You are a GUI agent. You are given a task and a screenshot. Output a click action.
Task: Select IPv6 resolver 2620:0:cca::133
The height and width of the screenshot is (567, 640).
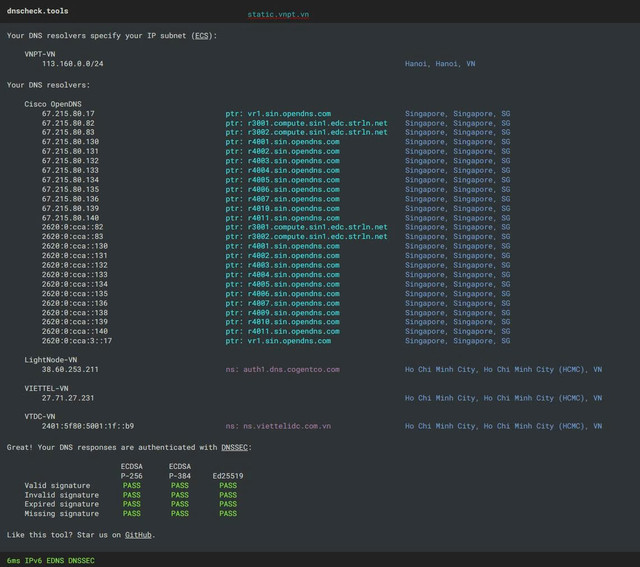point(75,275)
